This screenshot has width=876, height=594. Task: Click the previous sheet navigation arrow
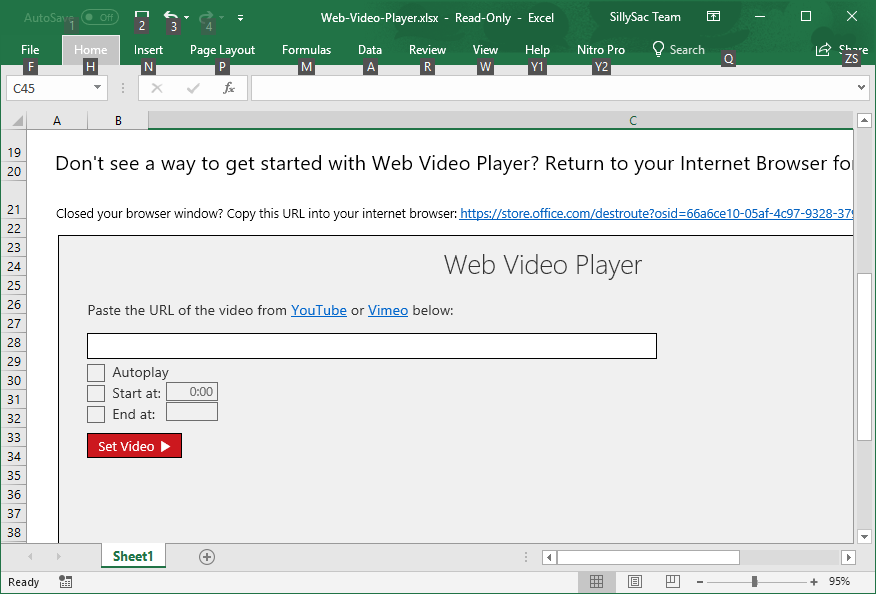click(x=30, y=557)
